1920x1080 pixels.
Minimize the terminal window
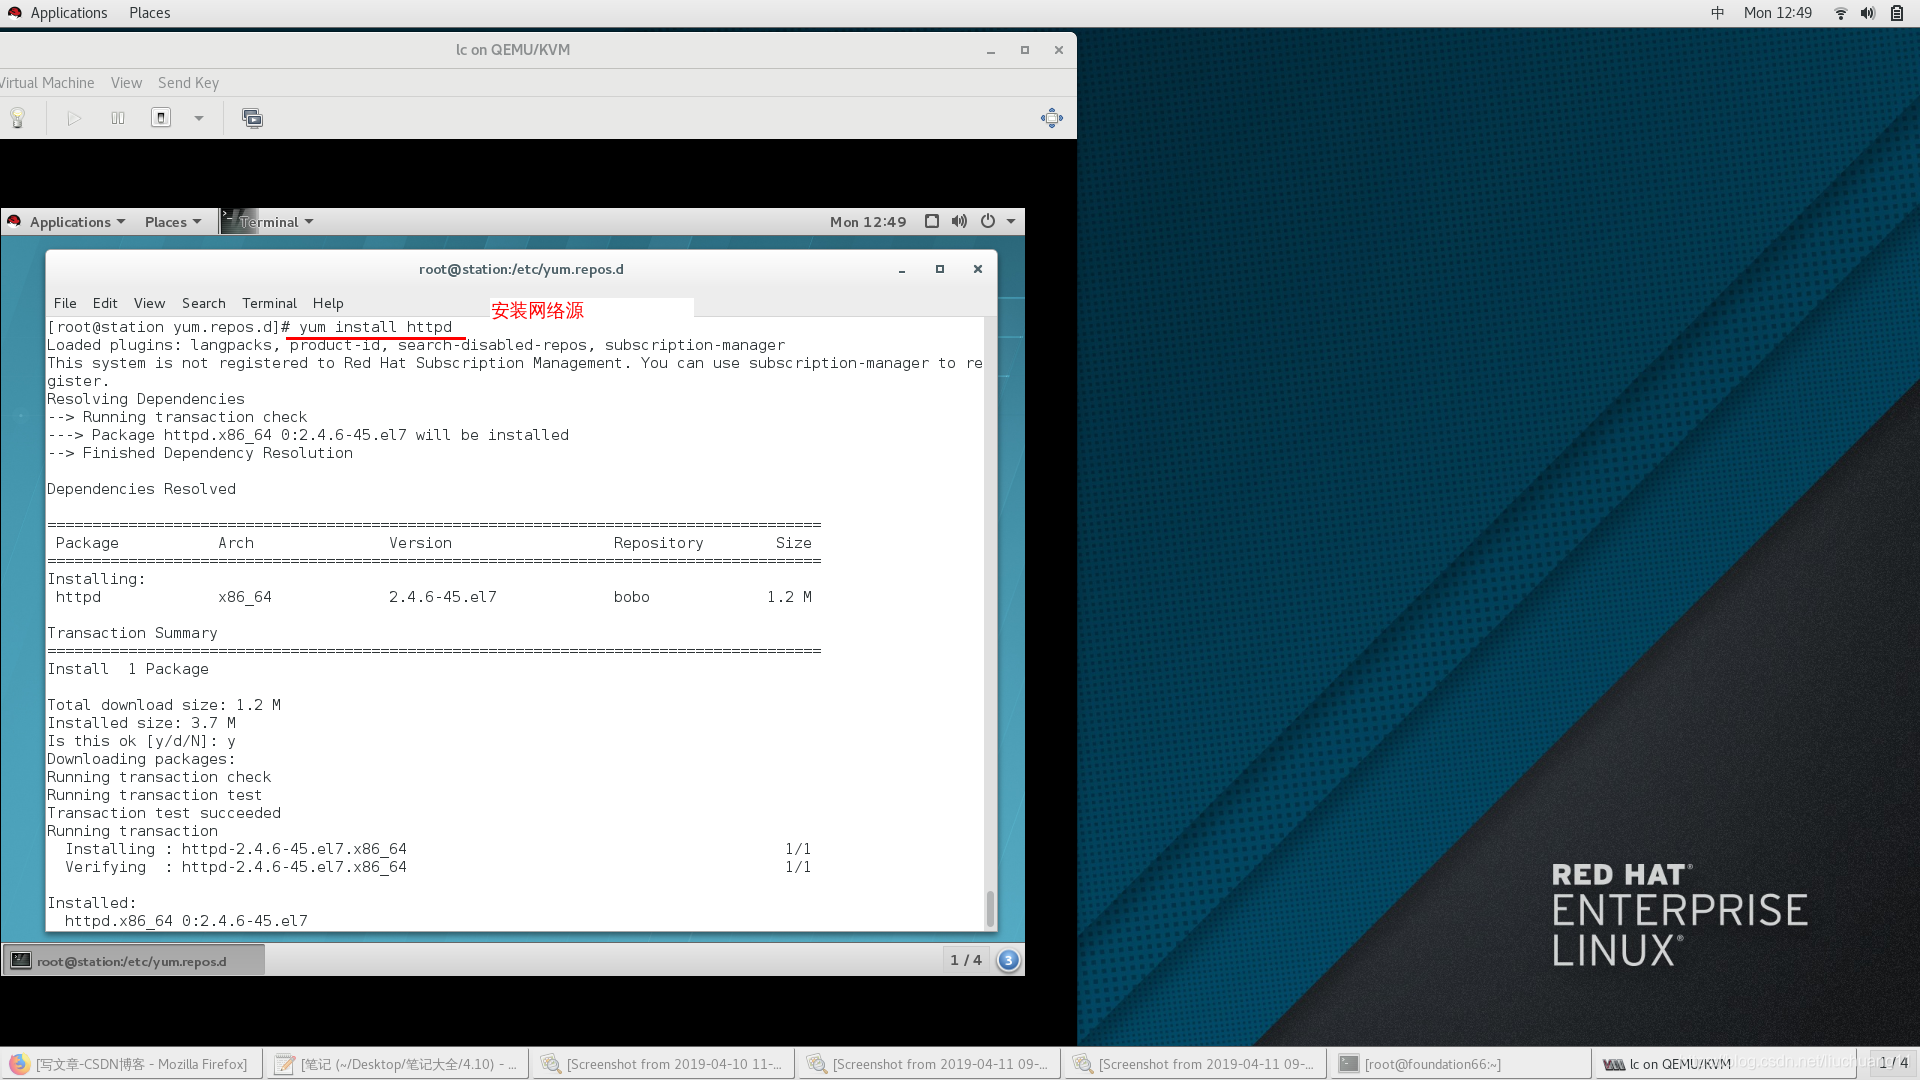click(902, 269)
